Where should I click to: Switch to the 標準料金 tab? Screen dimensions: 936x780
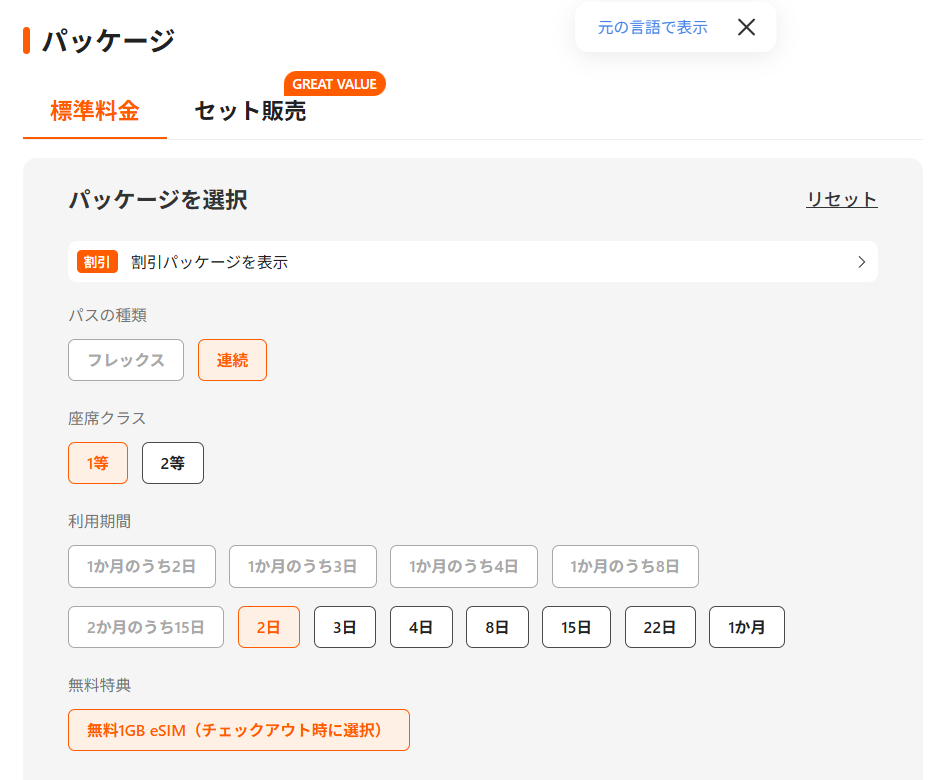(x=95, y=111)
